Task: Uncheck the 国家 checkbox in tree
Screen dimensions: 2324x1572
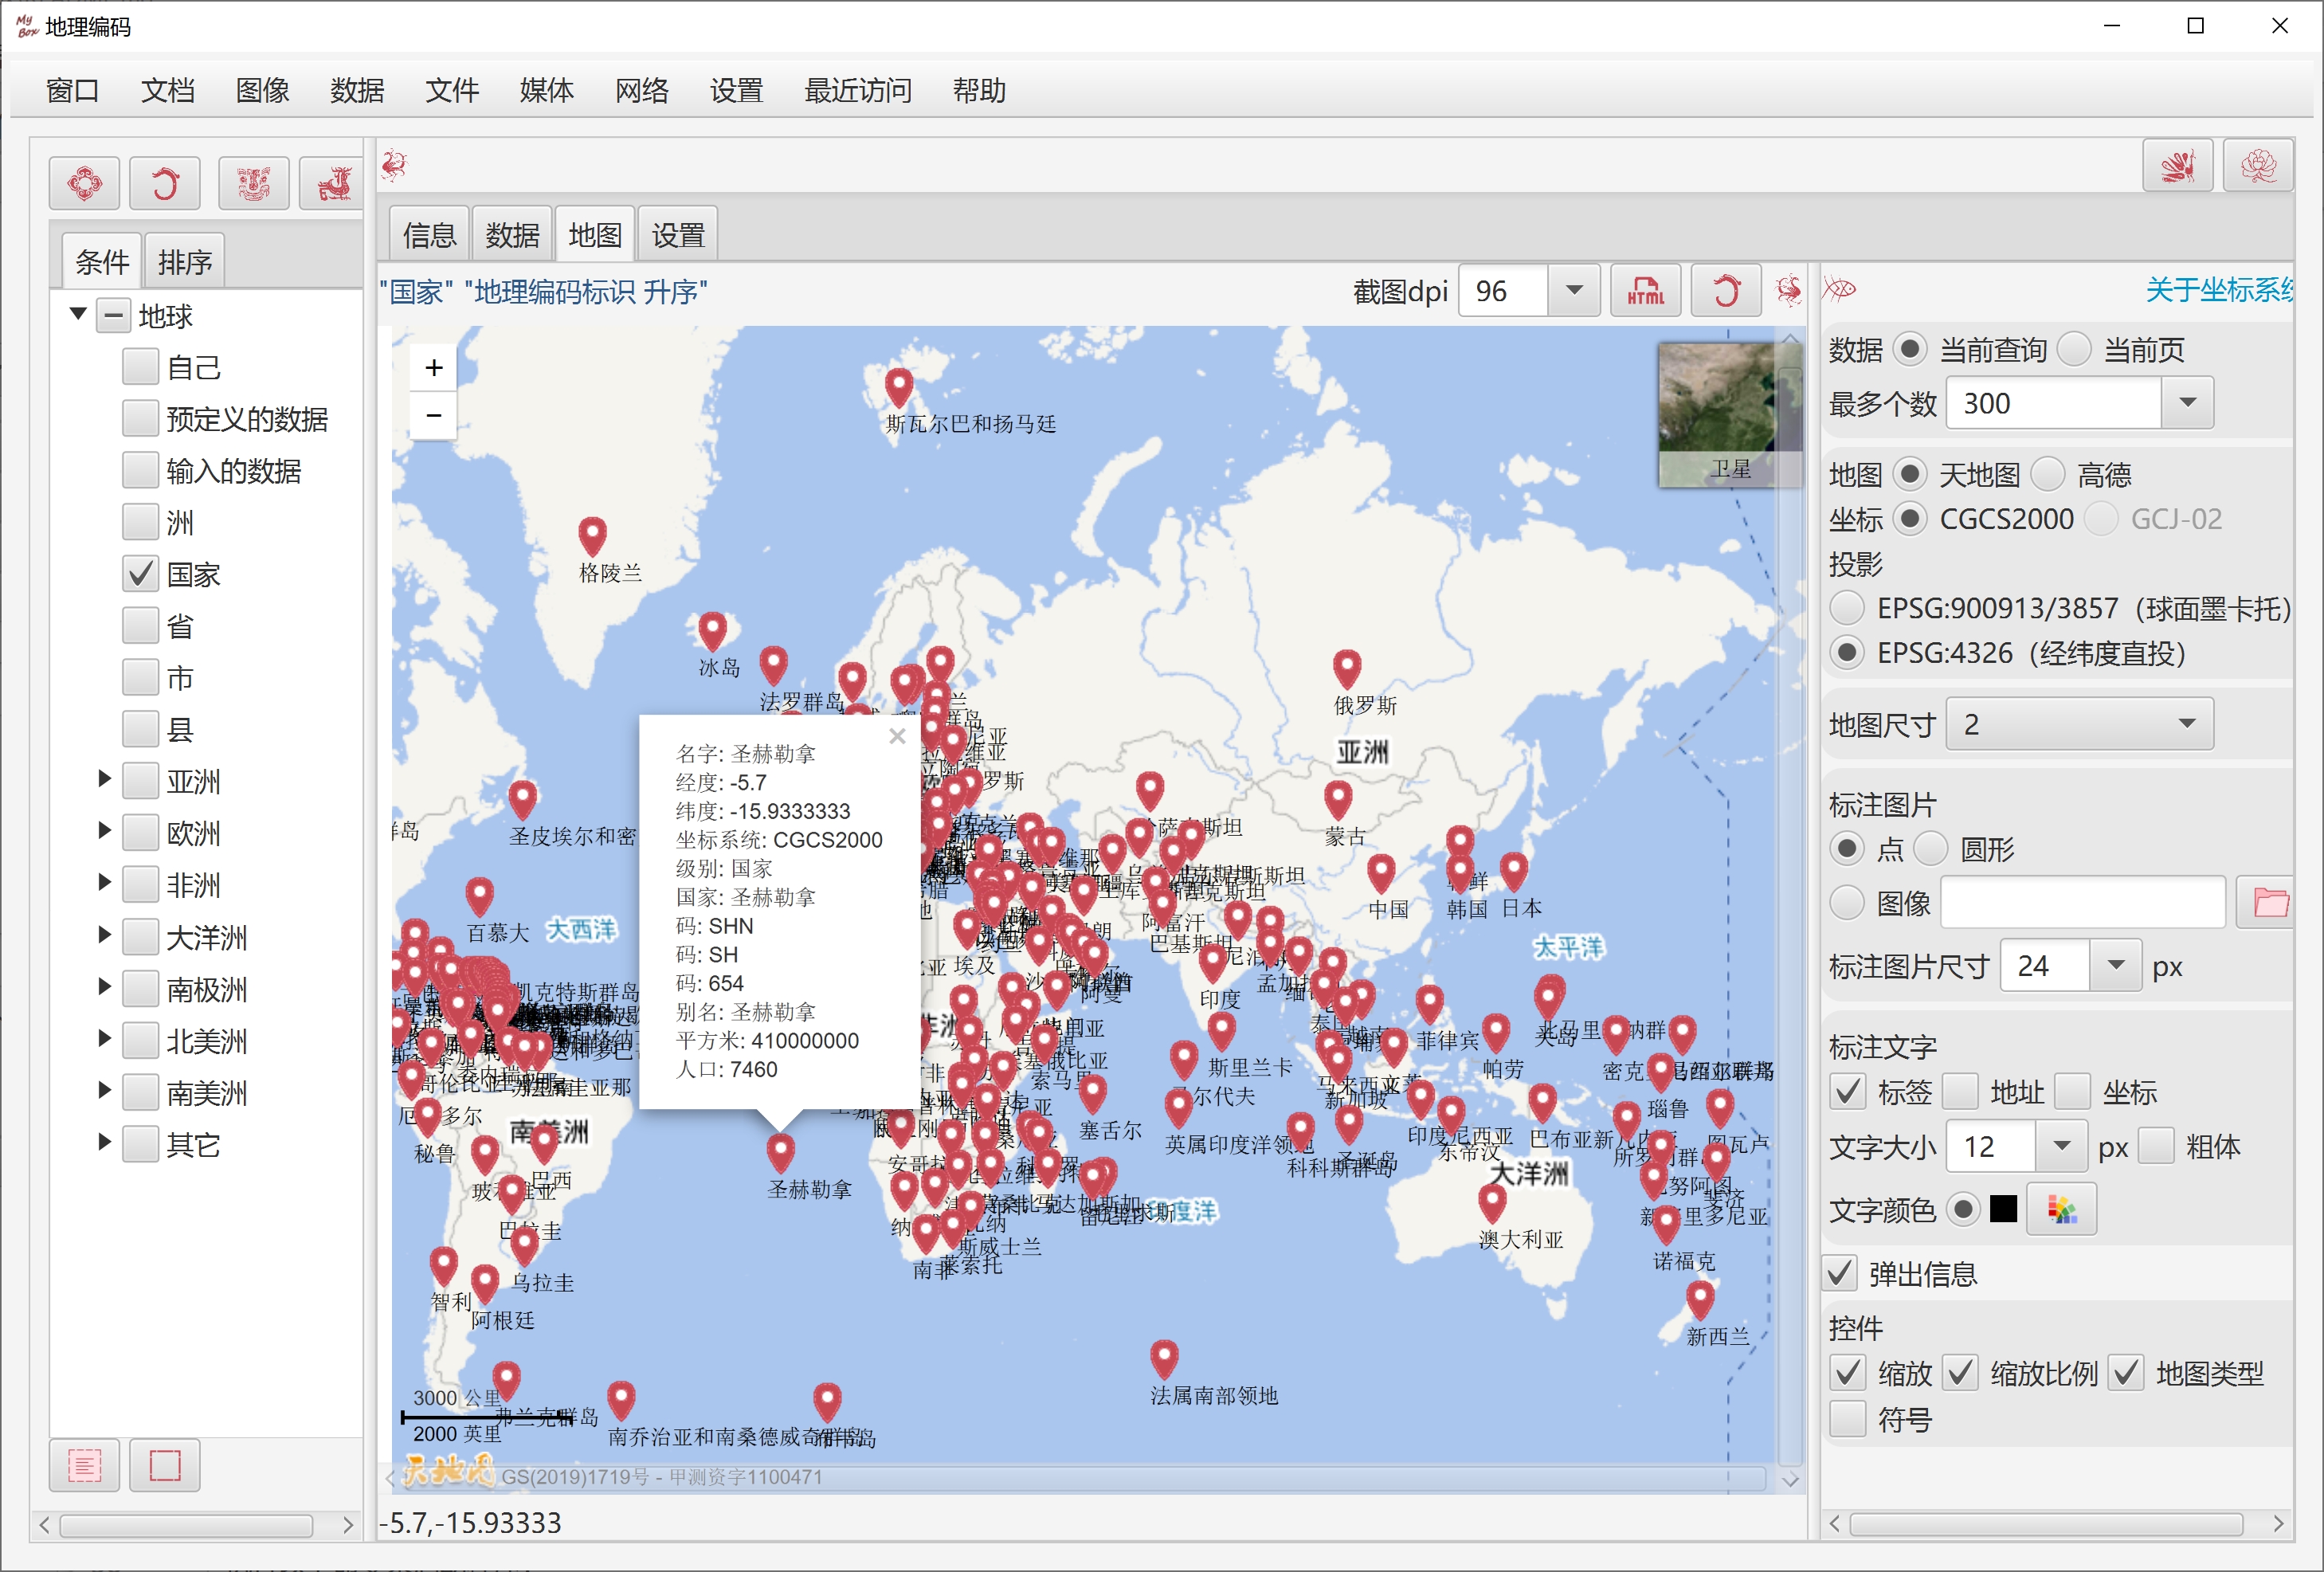Action: pyautogui.click(x=141, y=574)
